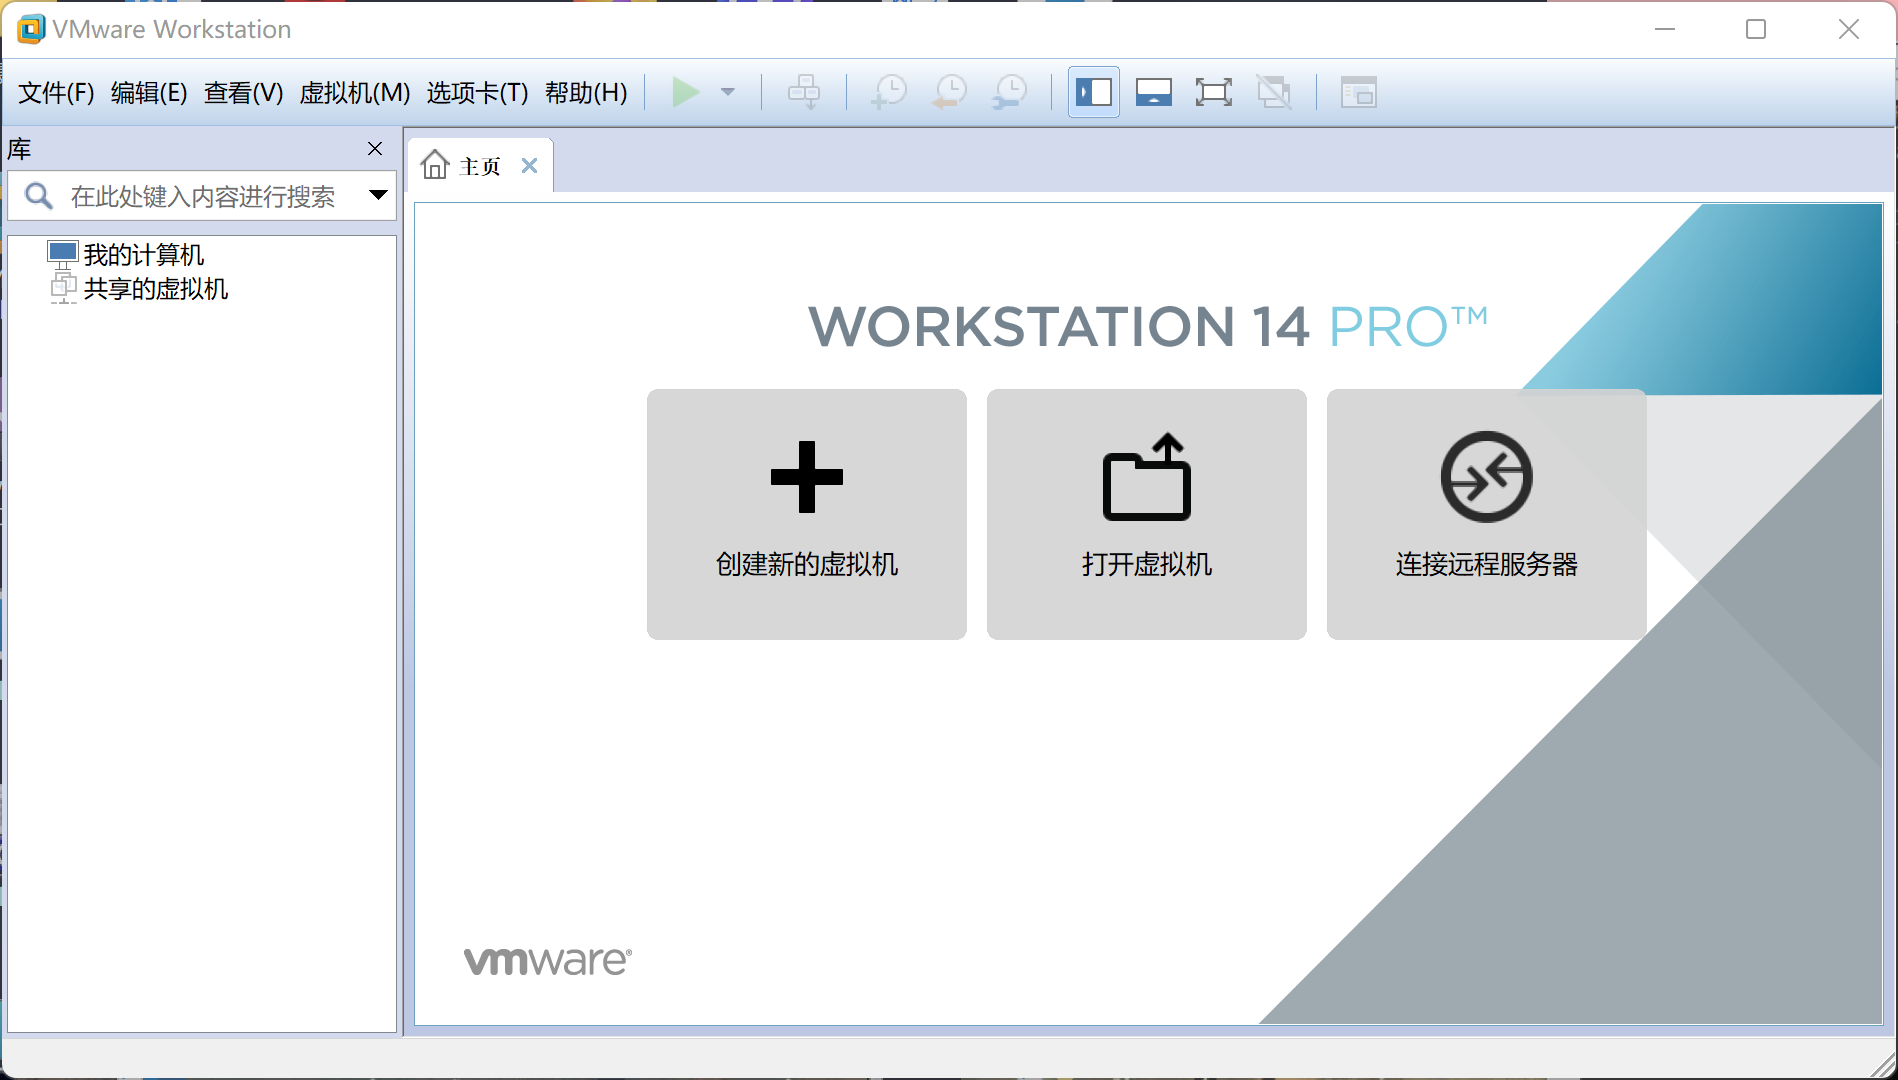The image size is (1898, 1080).
Task: Toggle the library sidebar view button
Action: pos(1093,93)
